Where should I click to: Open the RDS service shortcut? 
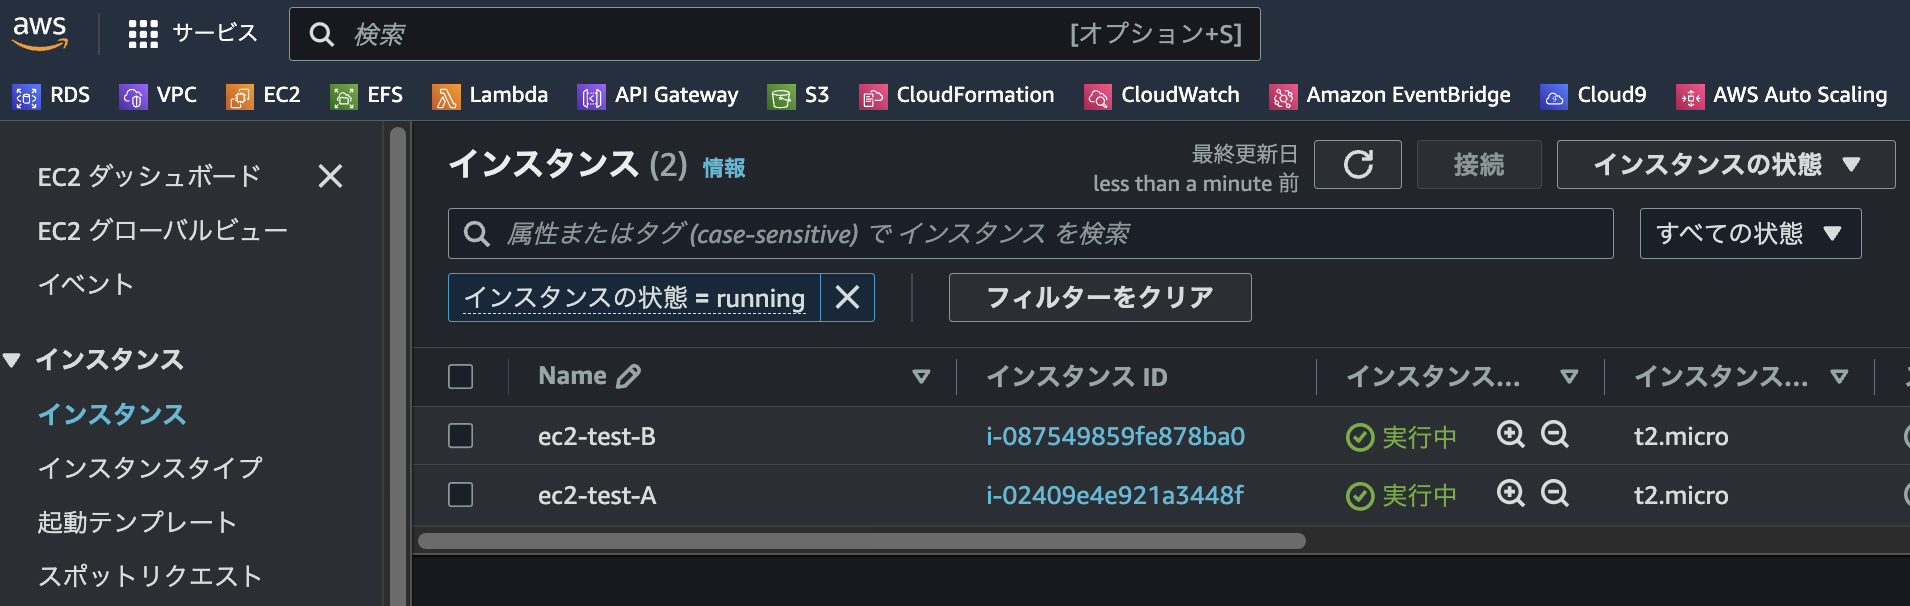click(50, 95)
